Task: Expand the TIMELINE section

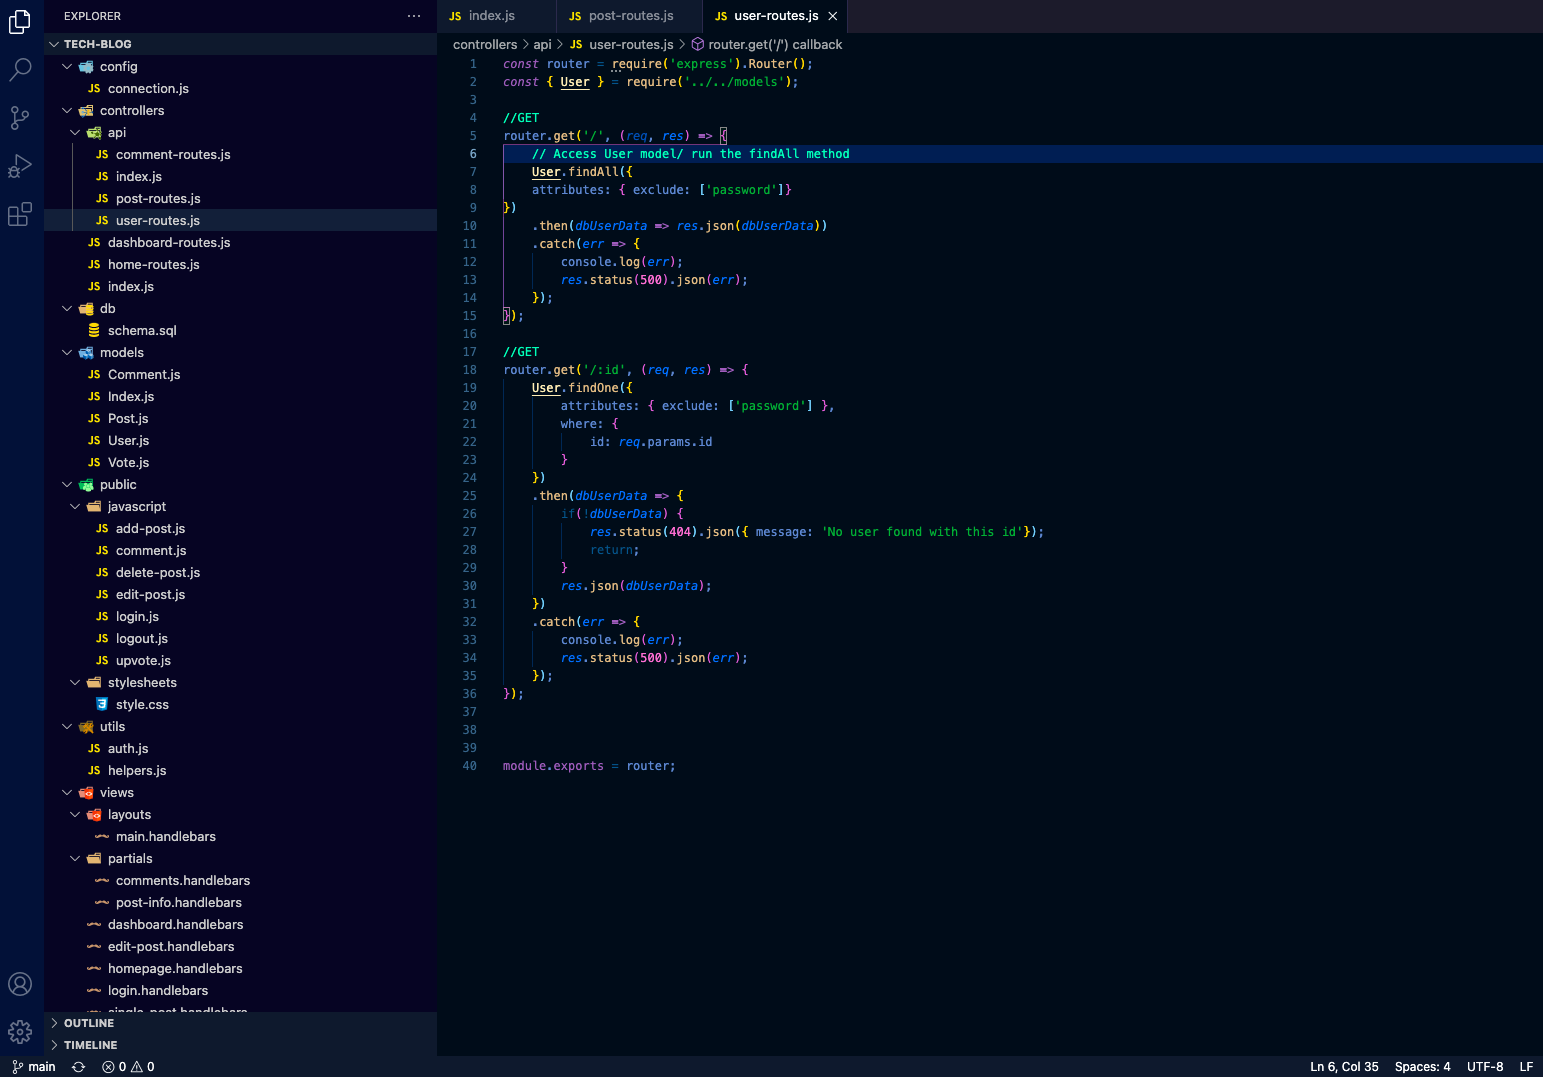Action: coord(240,1045)
